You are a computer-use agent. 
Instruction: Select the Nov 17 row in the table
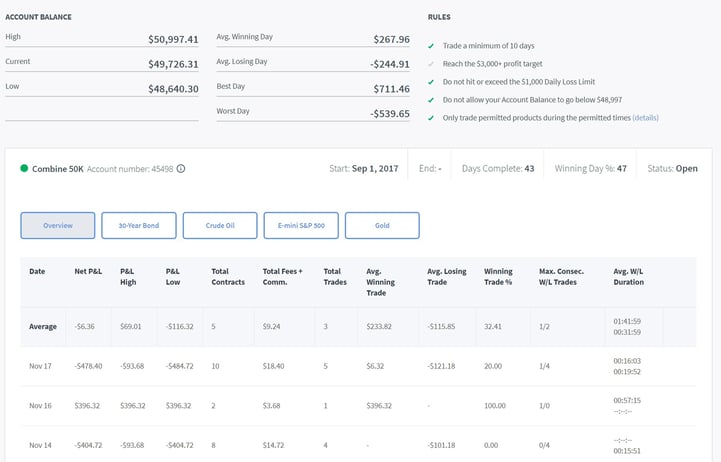coord(39,366)
